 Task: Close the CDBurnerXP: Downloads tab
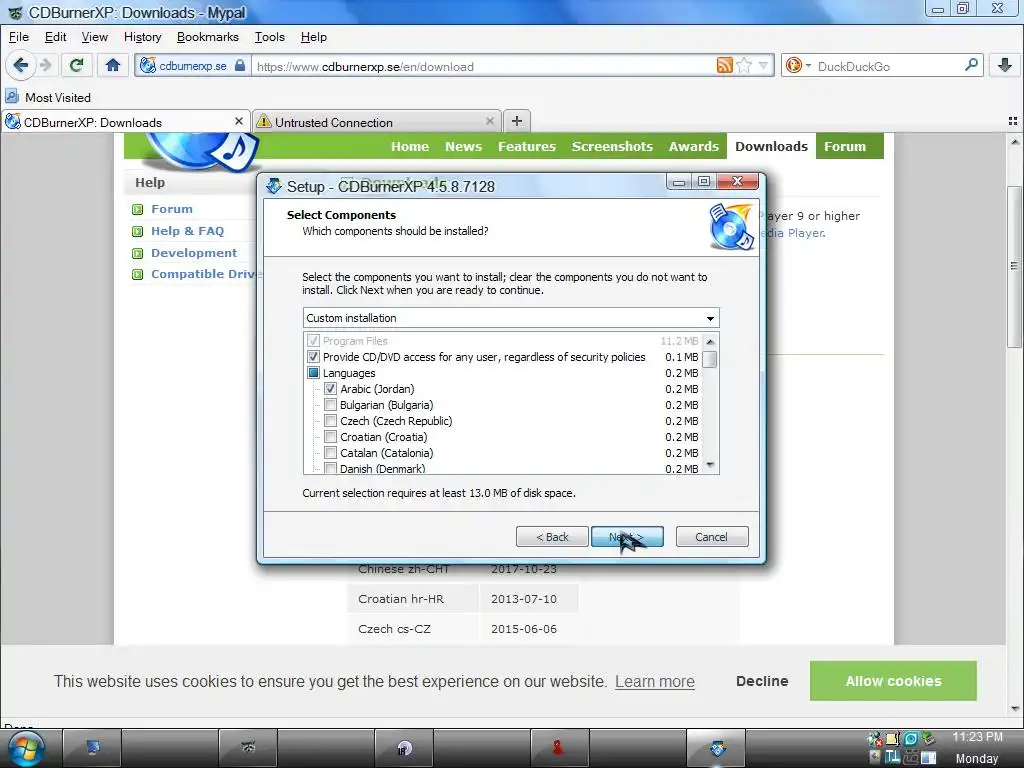(238, 121)
